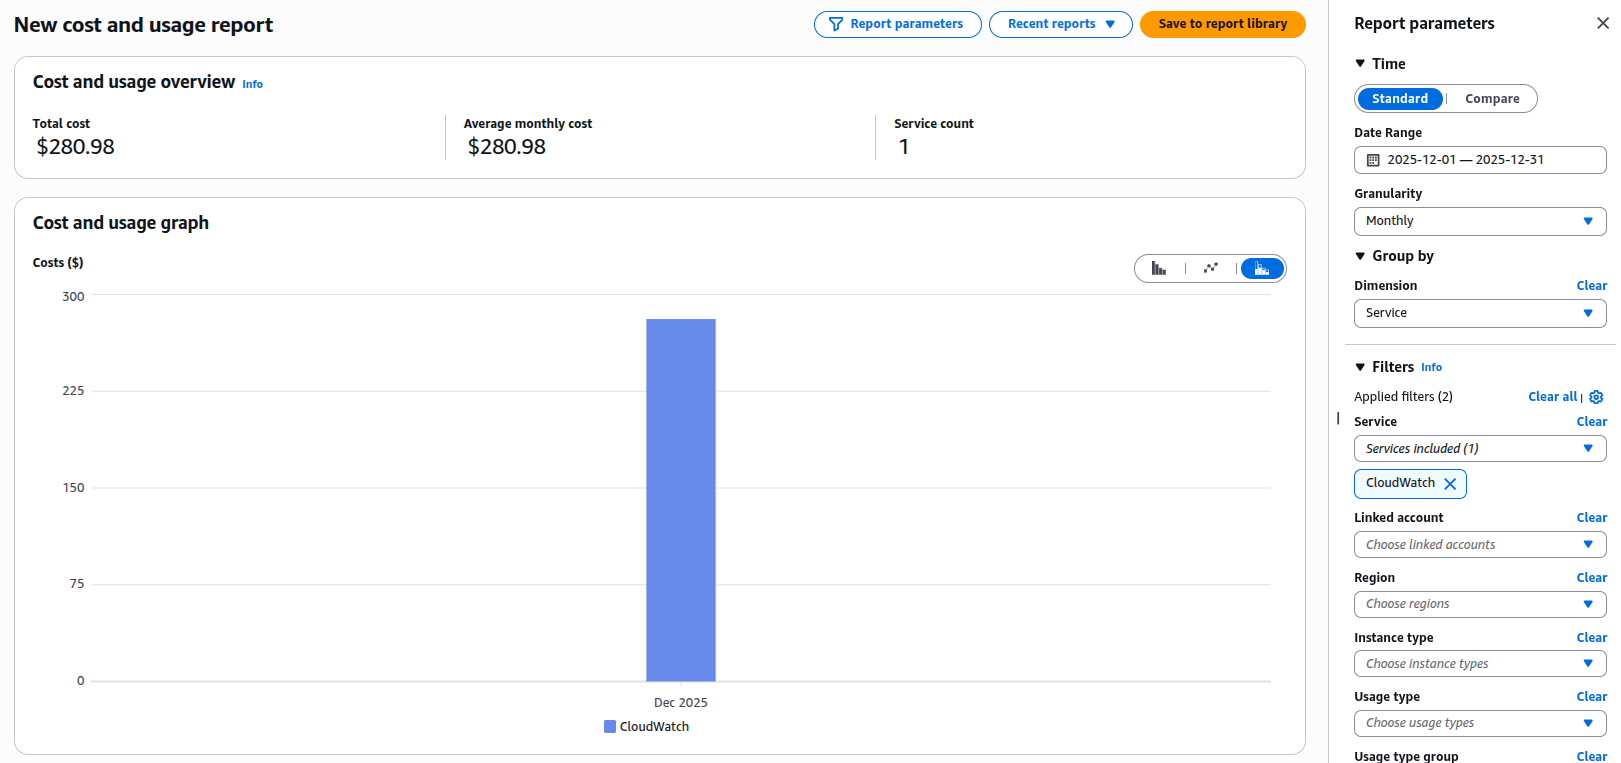The width and height of the screenshot is (1621, 763).
Task: Click the Dec 2025 CloudWatch bar
Action: coord(681,500)
